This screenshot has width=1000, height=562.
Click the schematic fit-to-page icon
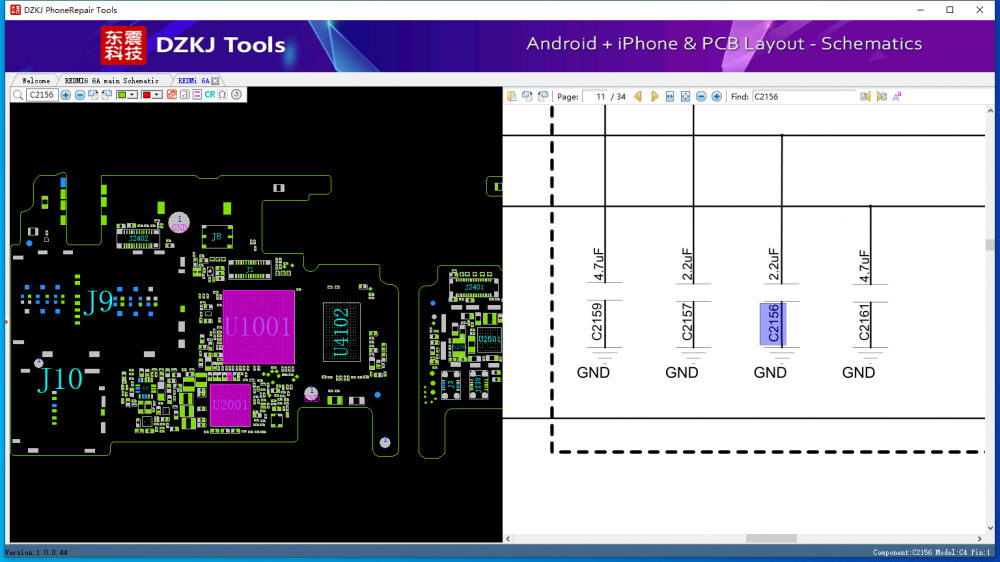pos(685,97)
